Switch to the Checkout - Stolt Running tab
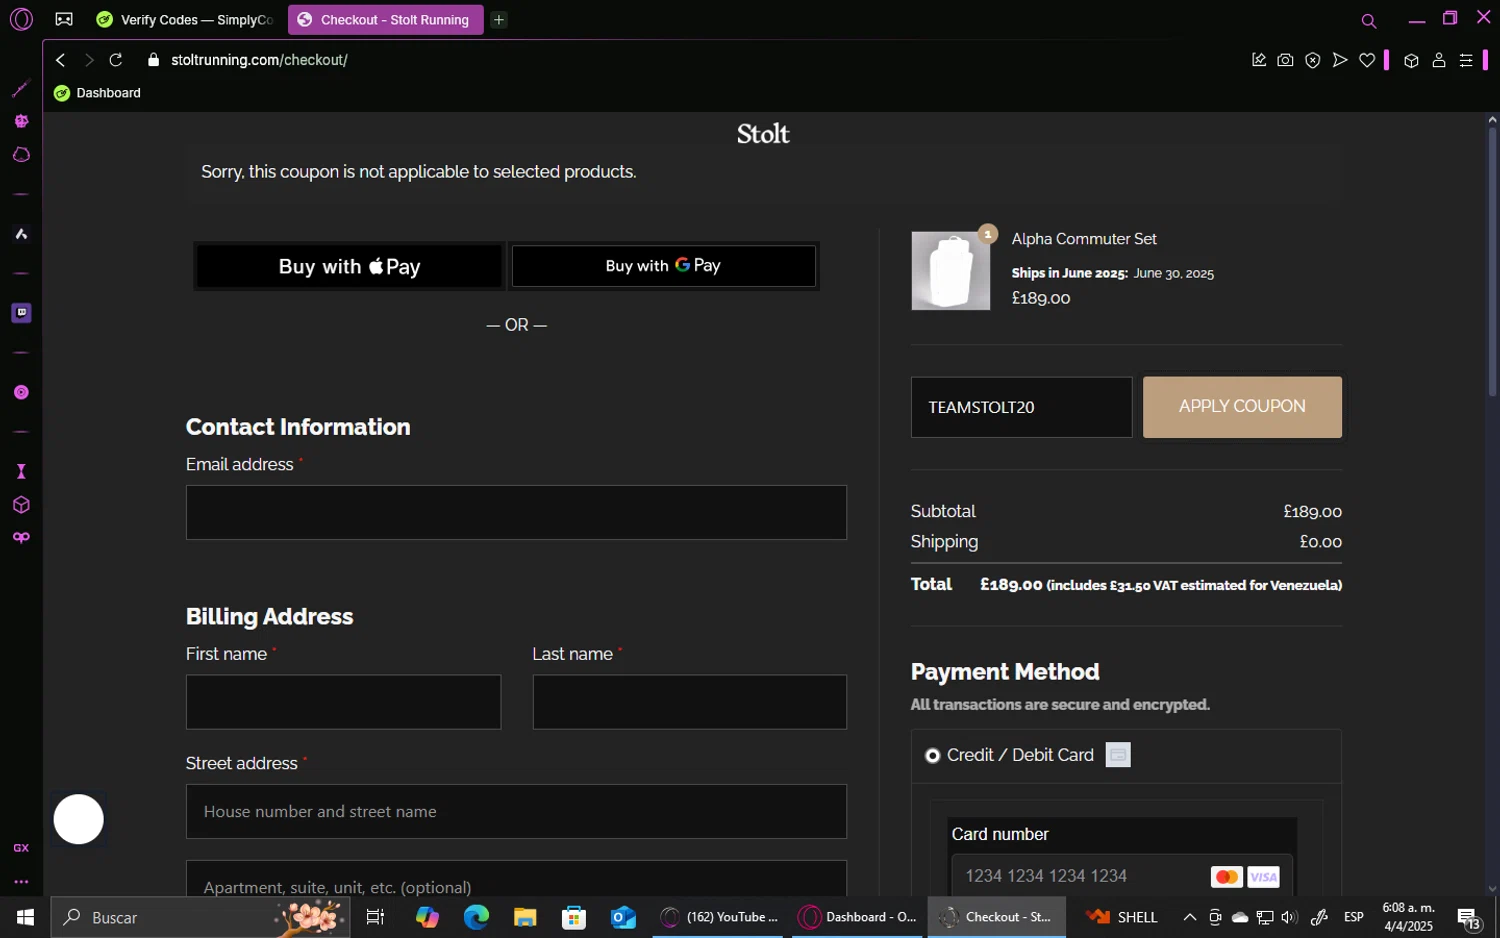 385,20
